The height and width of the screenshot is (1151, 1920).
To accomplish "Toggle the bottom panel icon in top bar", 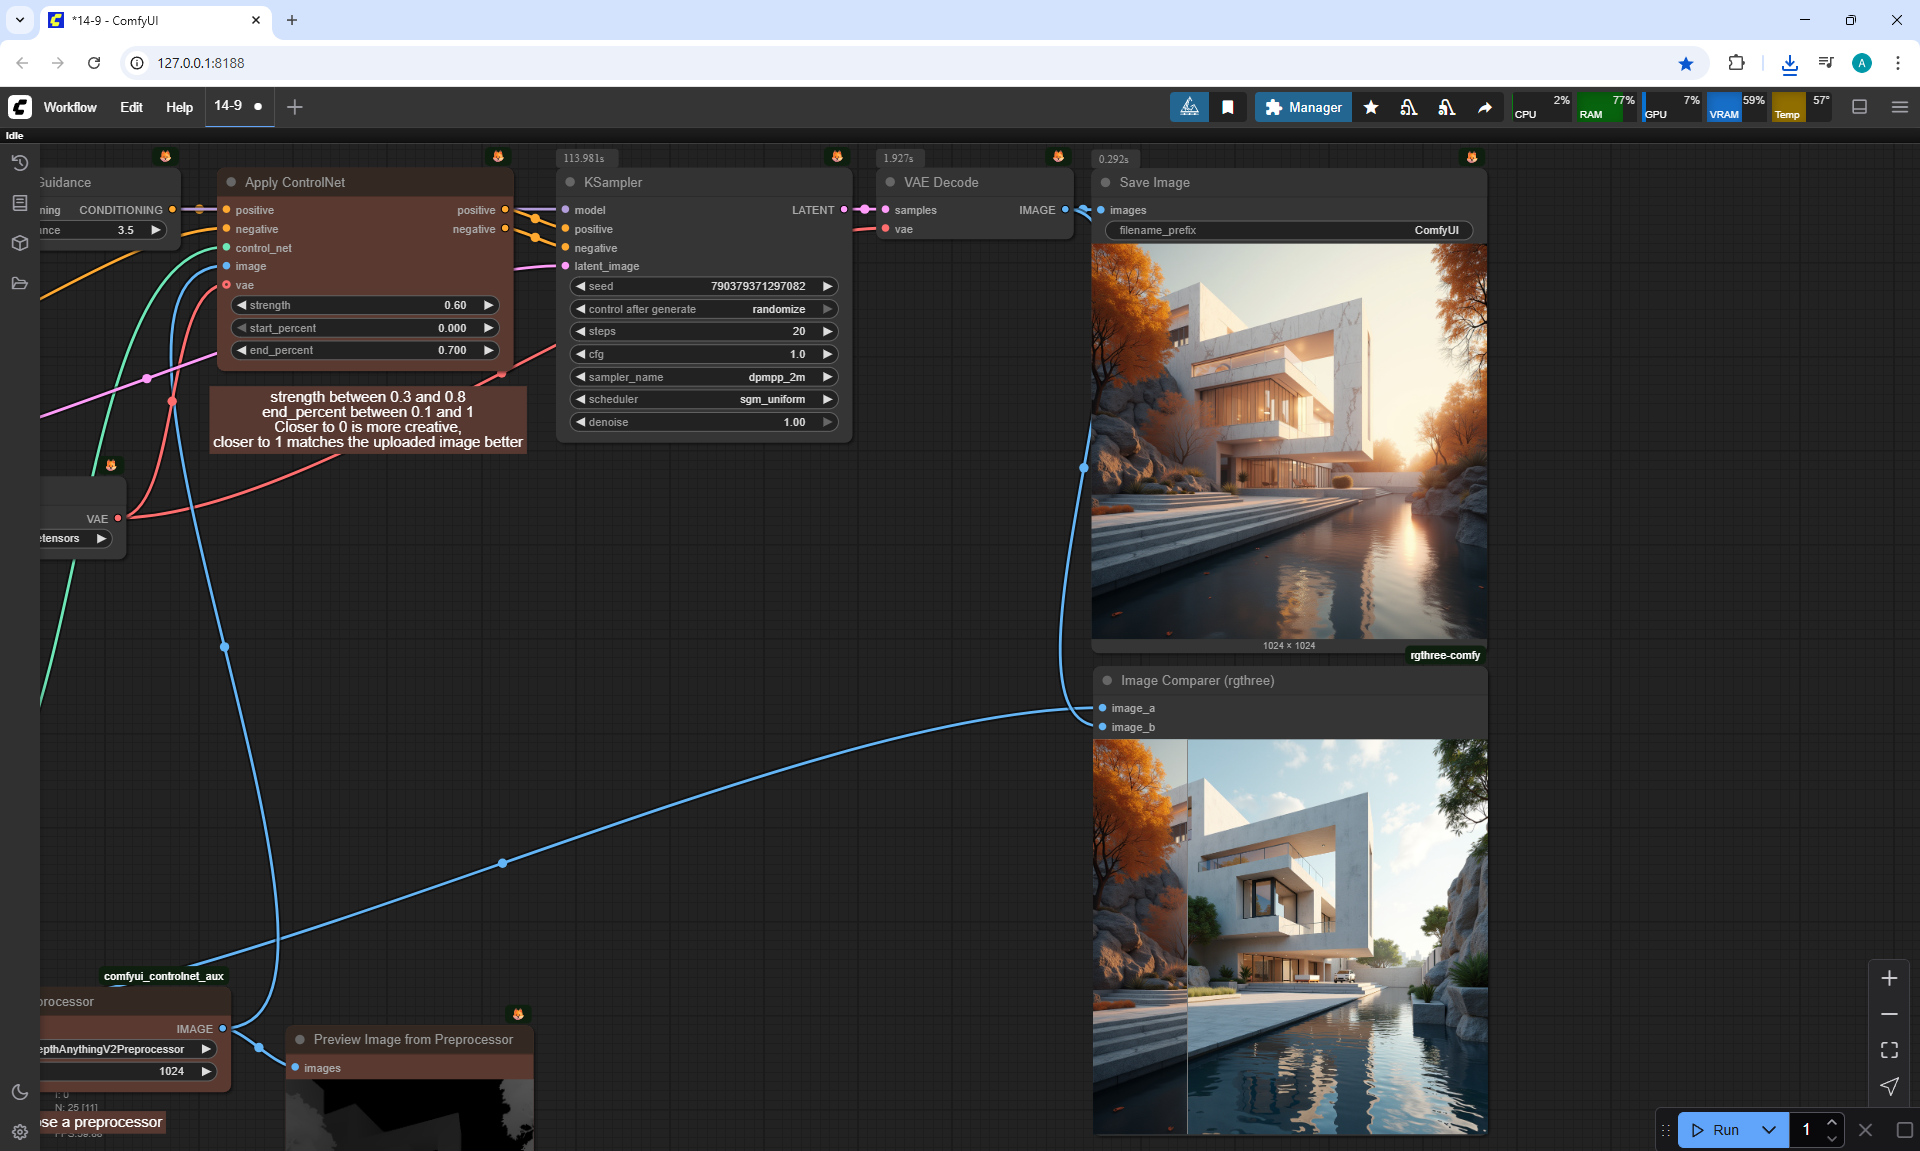I will 1860,107.
